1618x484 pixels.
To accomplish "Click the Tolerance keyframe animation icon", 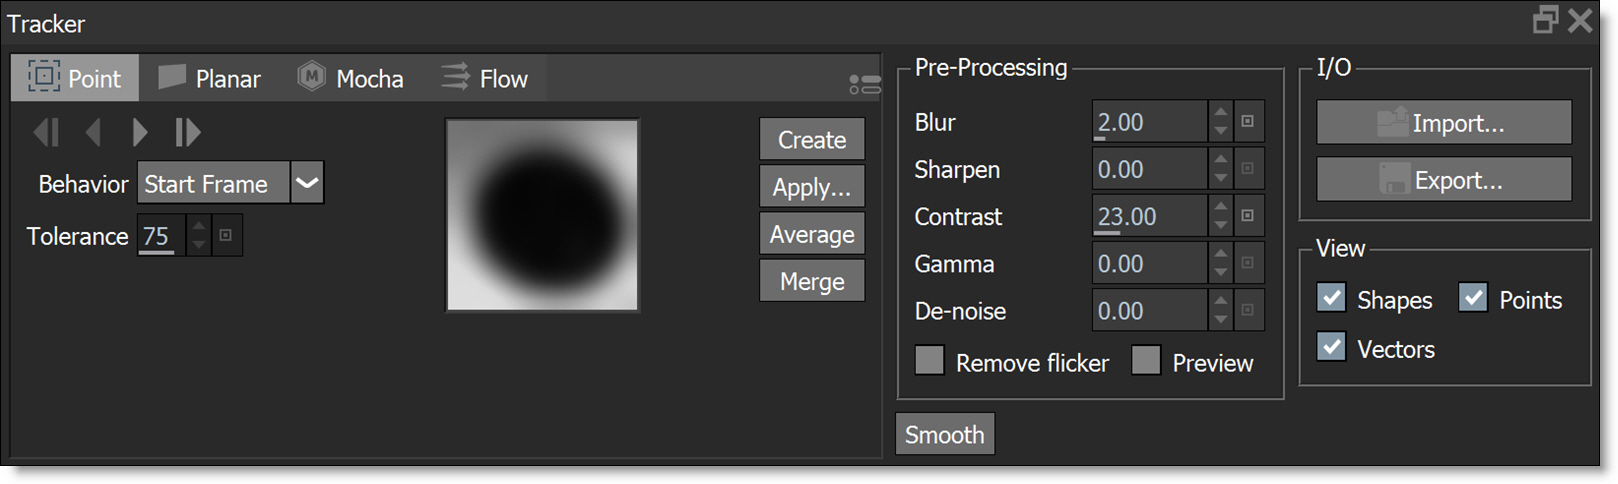I will pyautogui.click(x=226, y=236).
